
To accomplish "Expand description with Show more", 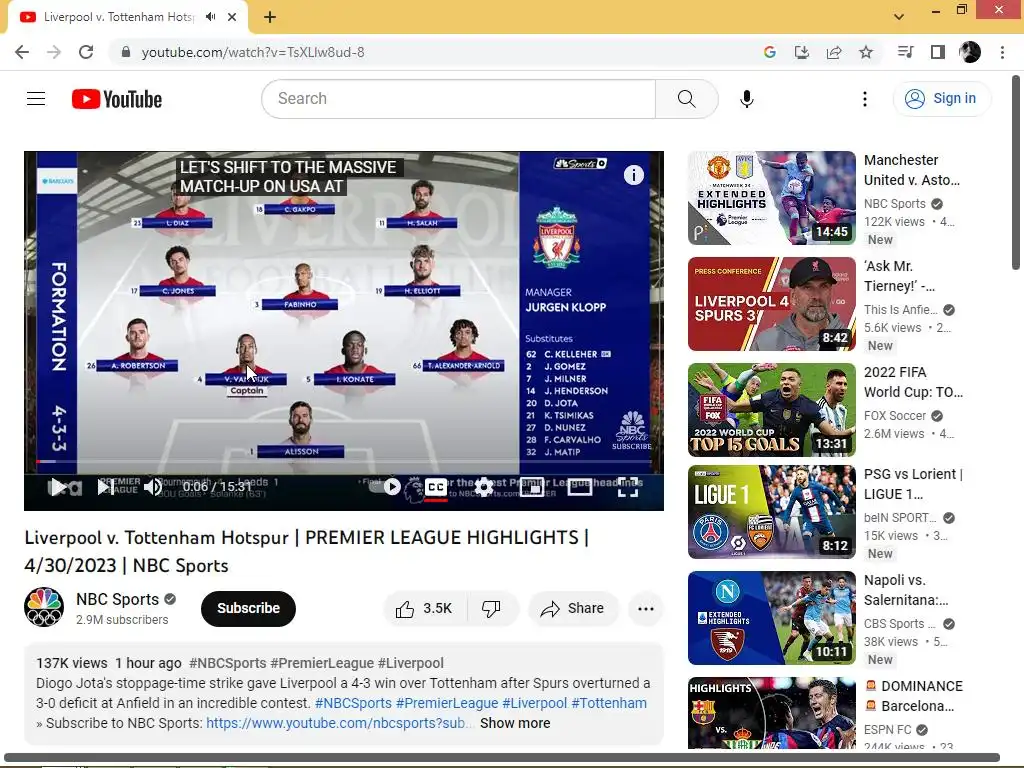I will [515, 723].
